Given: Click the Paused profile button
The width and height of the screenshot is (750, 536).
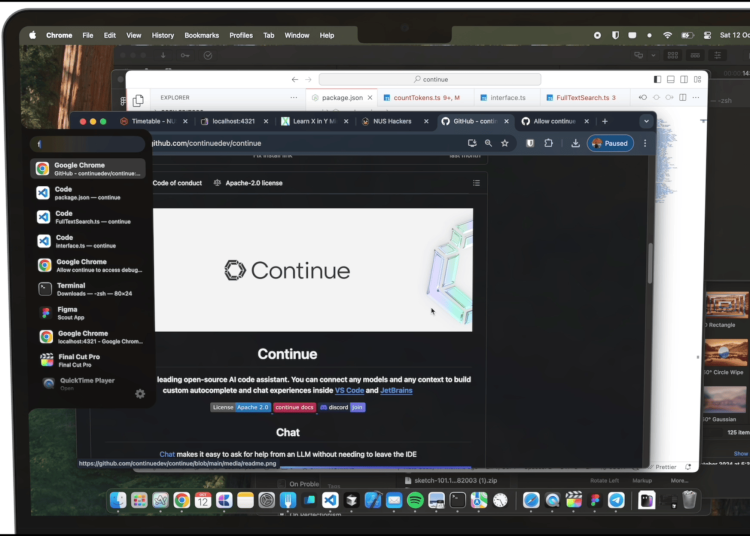Looking at the screenshot, I should click(x=610, y=143).
